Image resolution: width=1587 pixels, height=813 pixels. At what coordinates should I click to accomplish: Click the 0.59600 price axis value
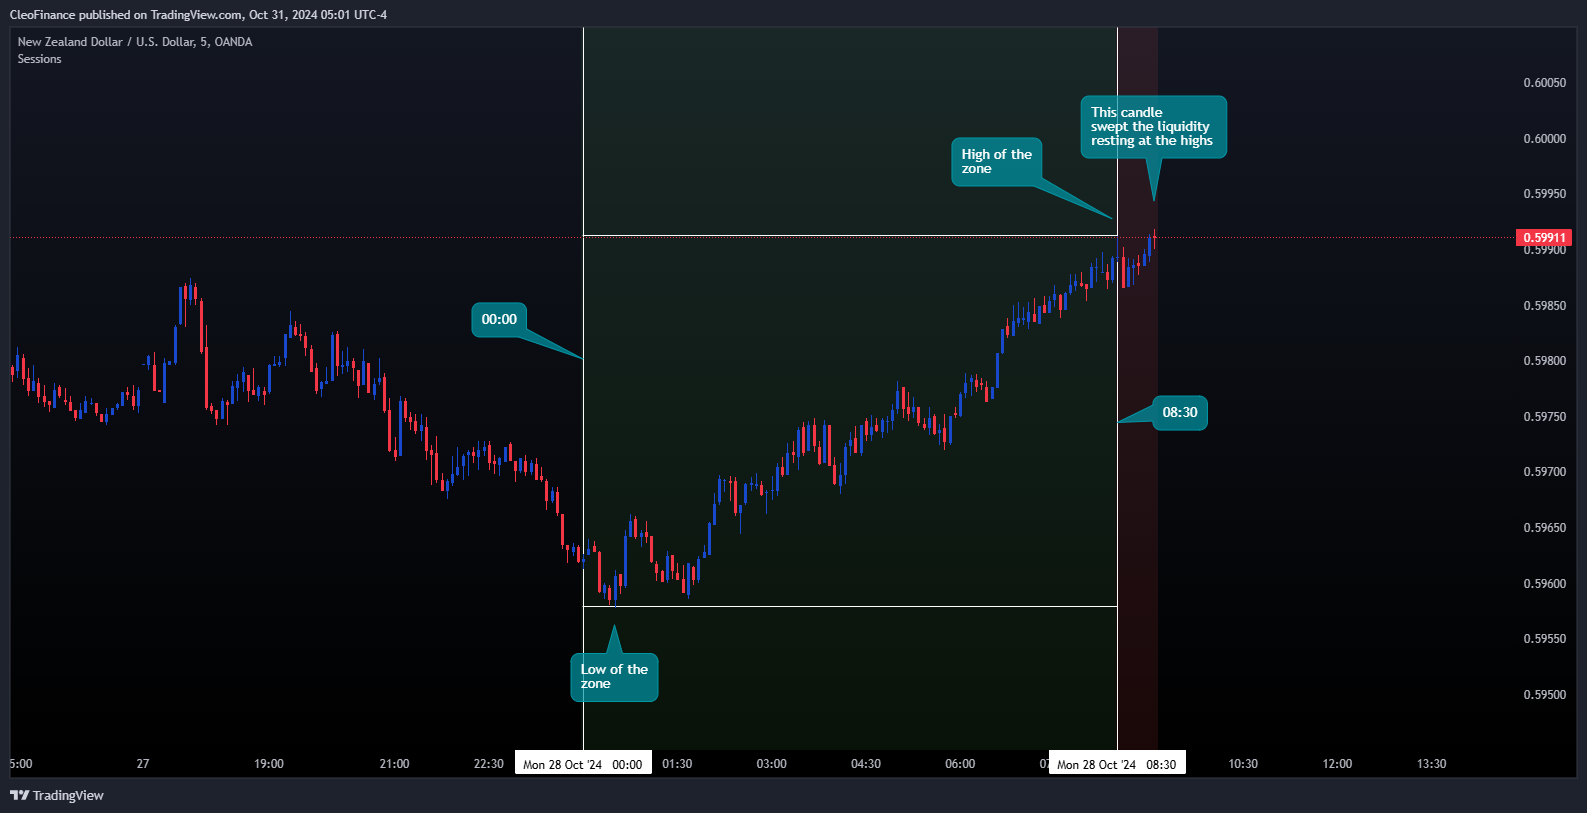click(x=1544, y=584)
